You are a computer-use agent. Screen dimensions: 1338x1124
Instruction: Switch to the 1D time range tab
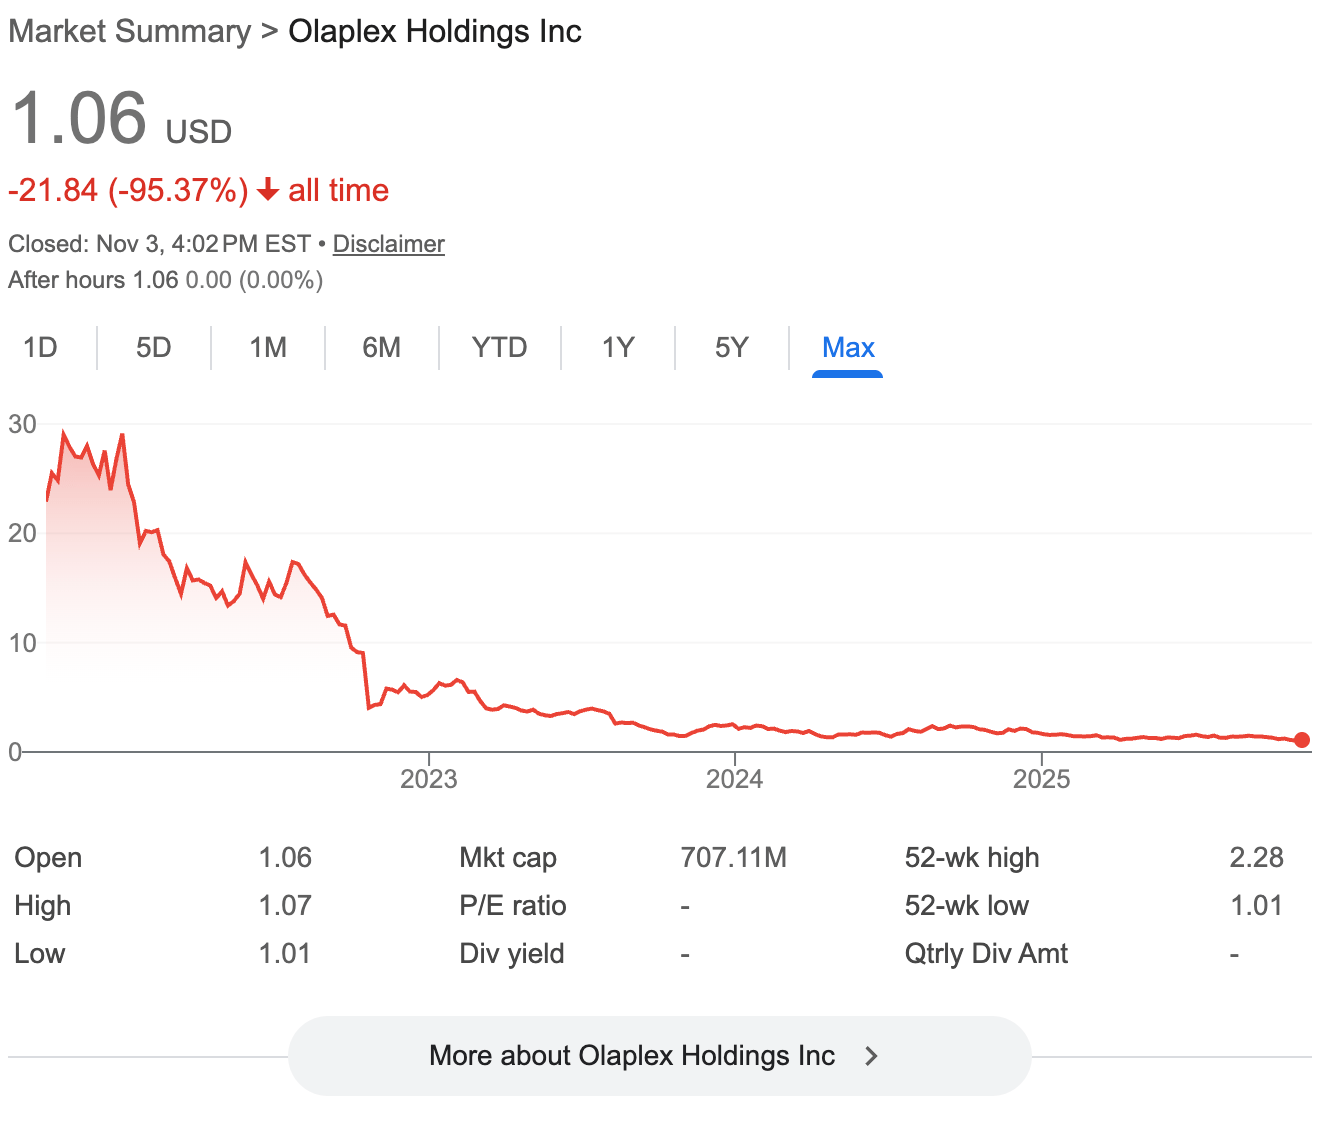(40, 348)
